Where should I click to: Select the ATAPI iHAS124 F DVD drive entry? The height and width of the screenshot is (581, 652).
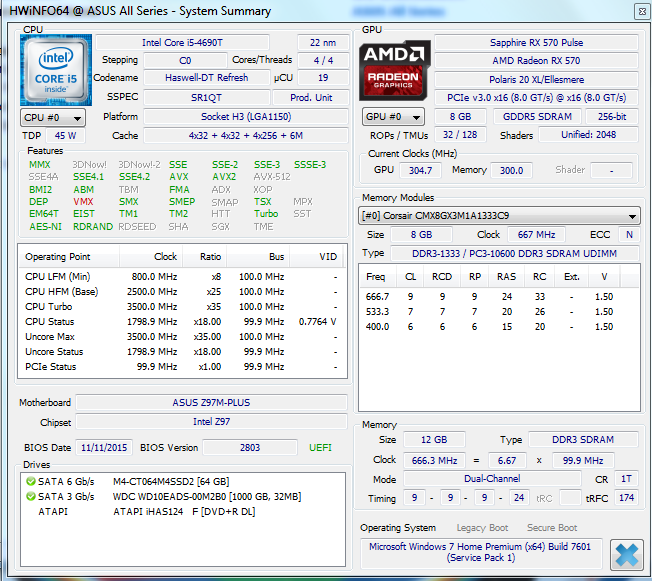tap(184, 512)
